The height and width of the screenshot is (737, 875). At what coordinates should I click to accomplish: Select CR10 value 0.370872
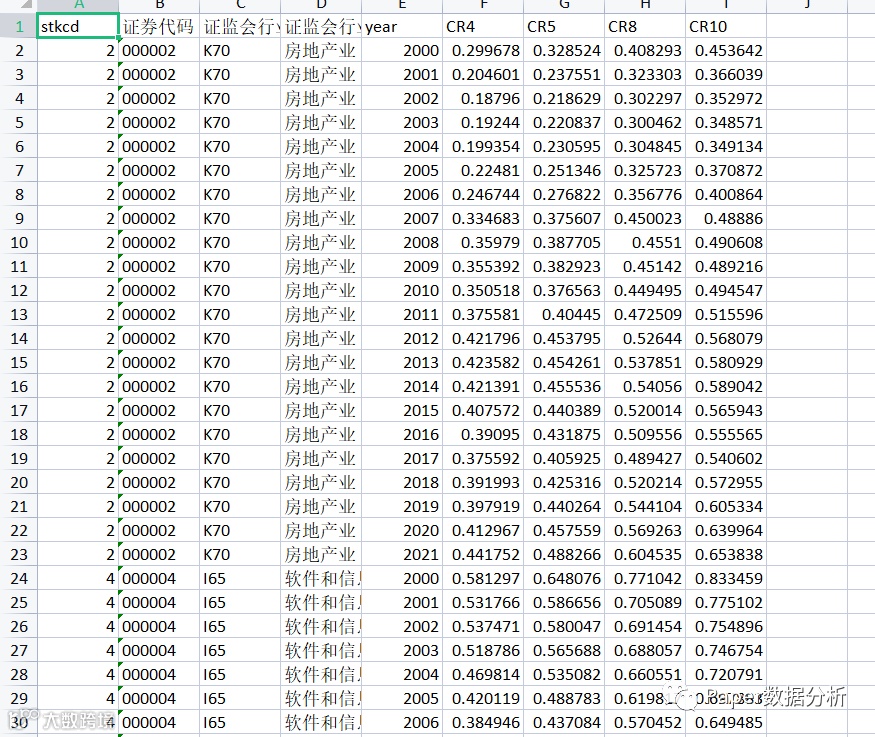(x=725, y=170)
